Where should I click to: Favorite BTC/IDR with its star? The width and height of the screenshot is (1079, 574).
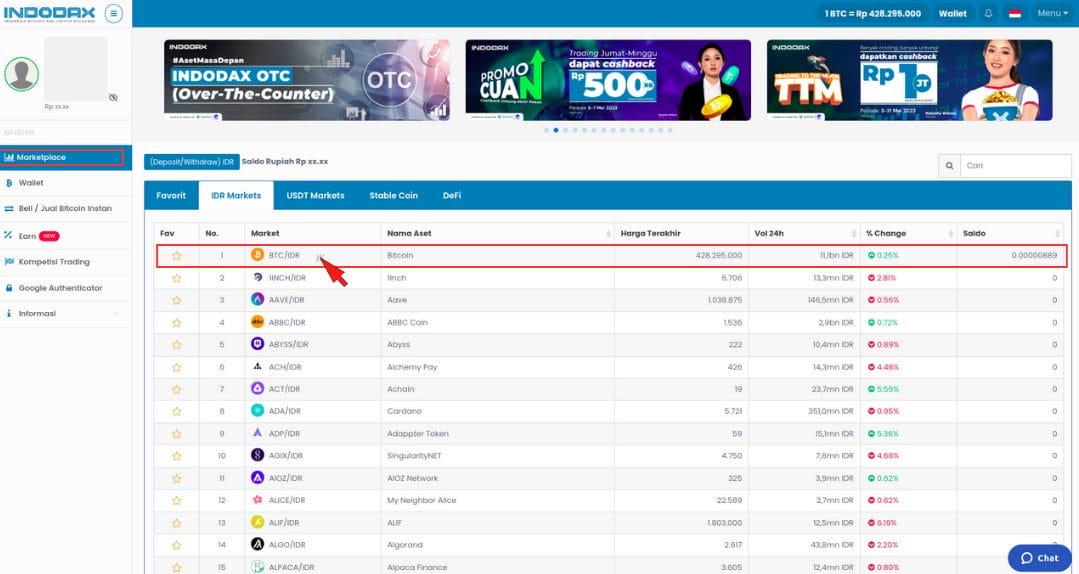tap(177, 255)
